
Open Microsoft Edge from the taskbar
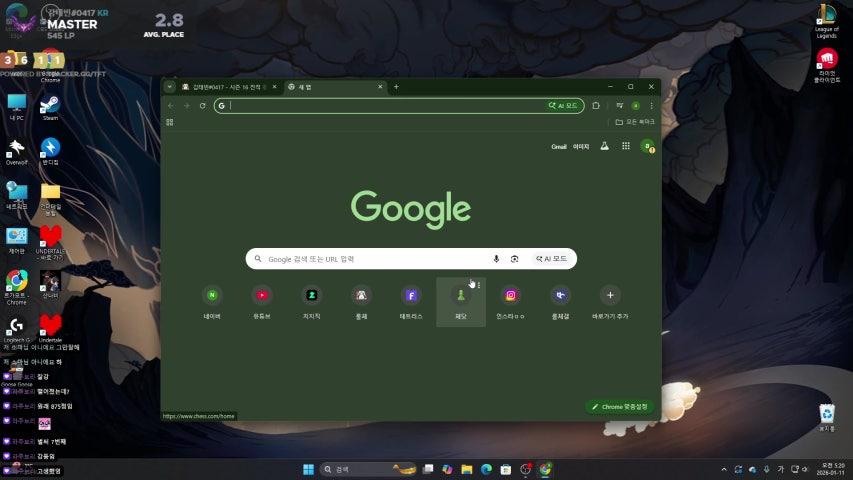tap(486, 469)
